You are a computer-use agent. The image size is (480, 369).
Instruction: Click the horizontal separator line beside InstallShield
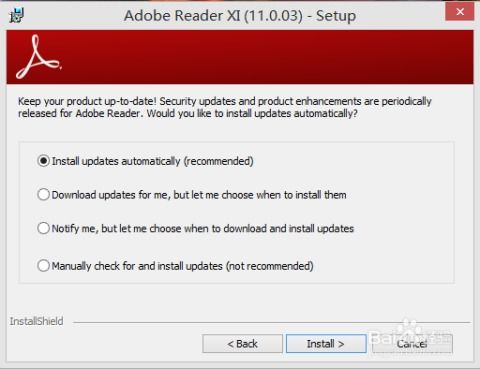pos(272,322)
